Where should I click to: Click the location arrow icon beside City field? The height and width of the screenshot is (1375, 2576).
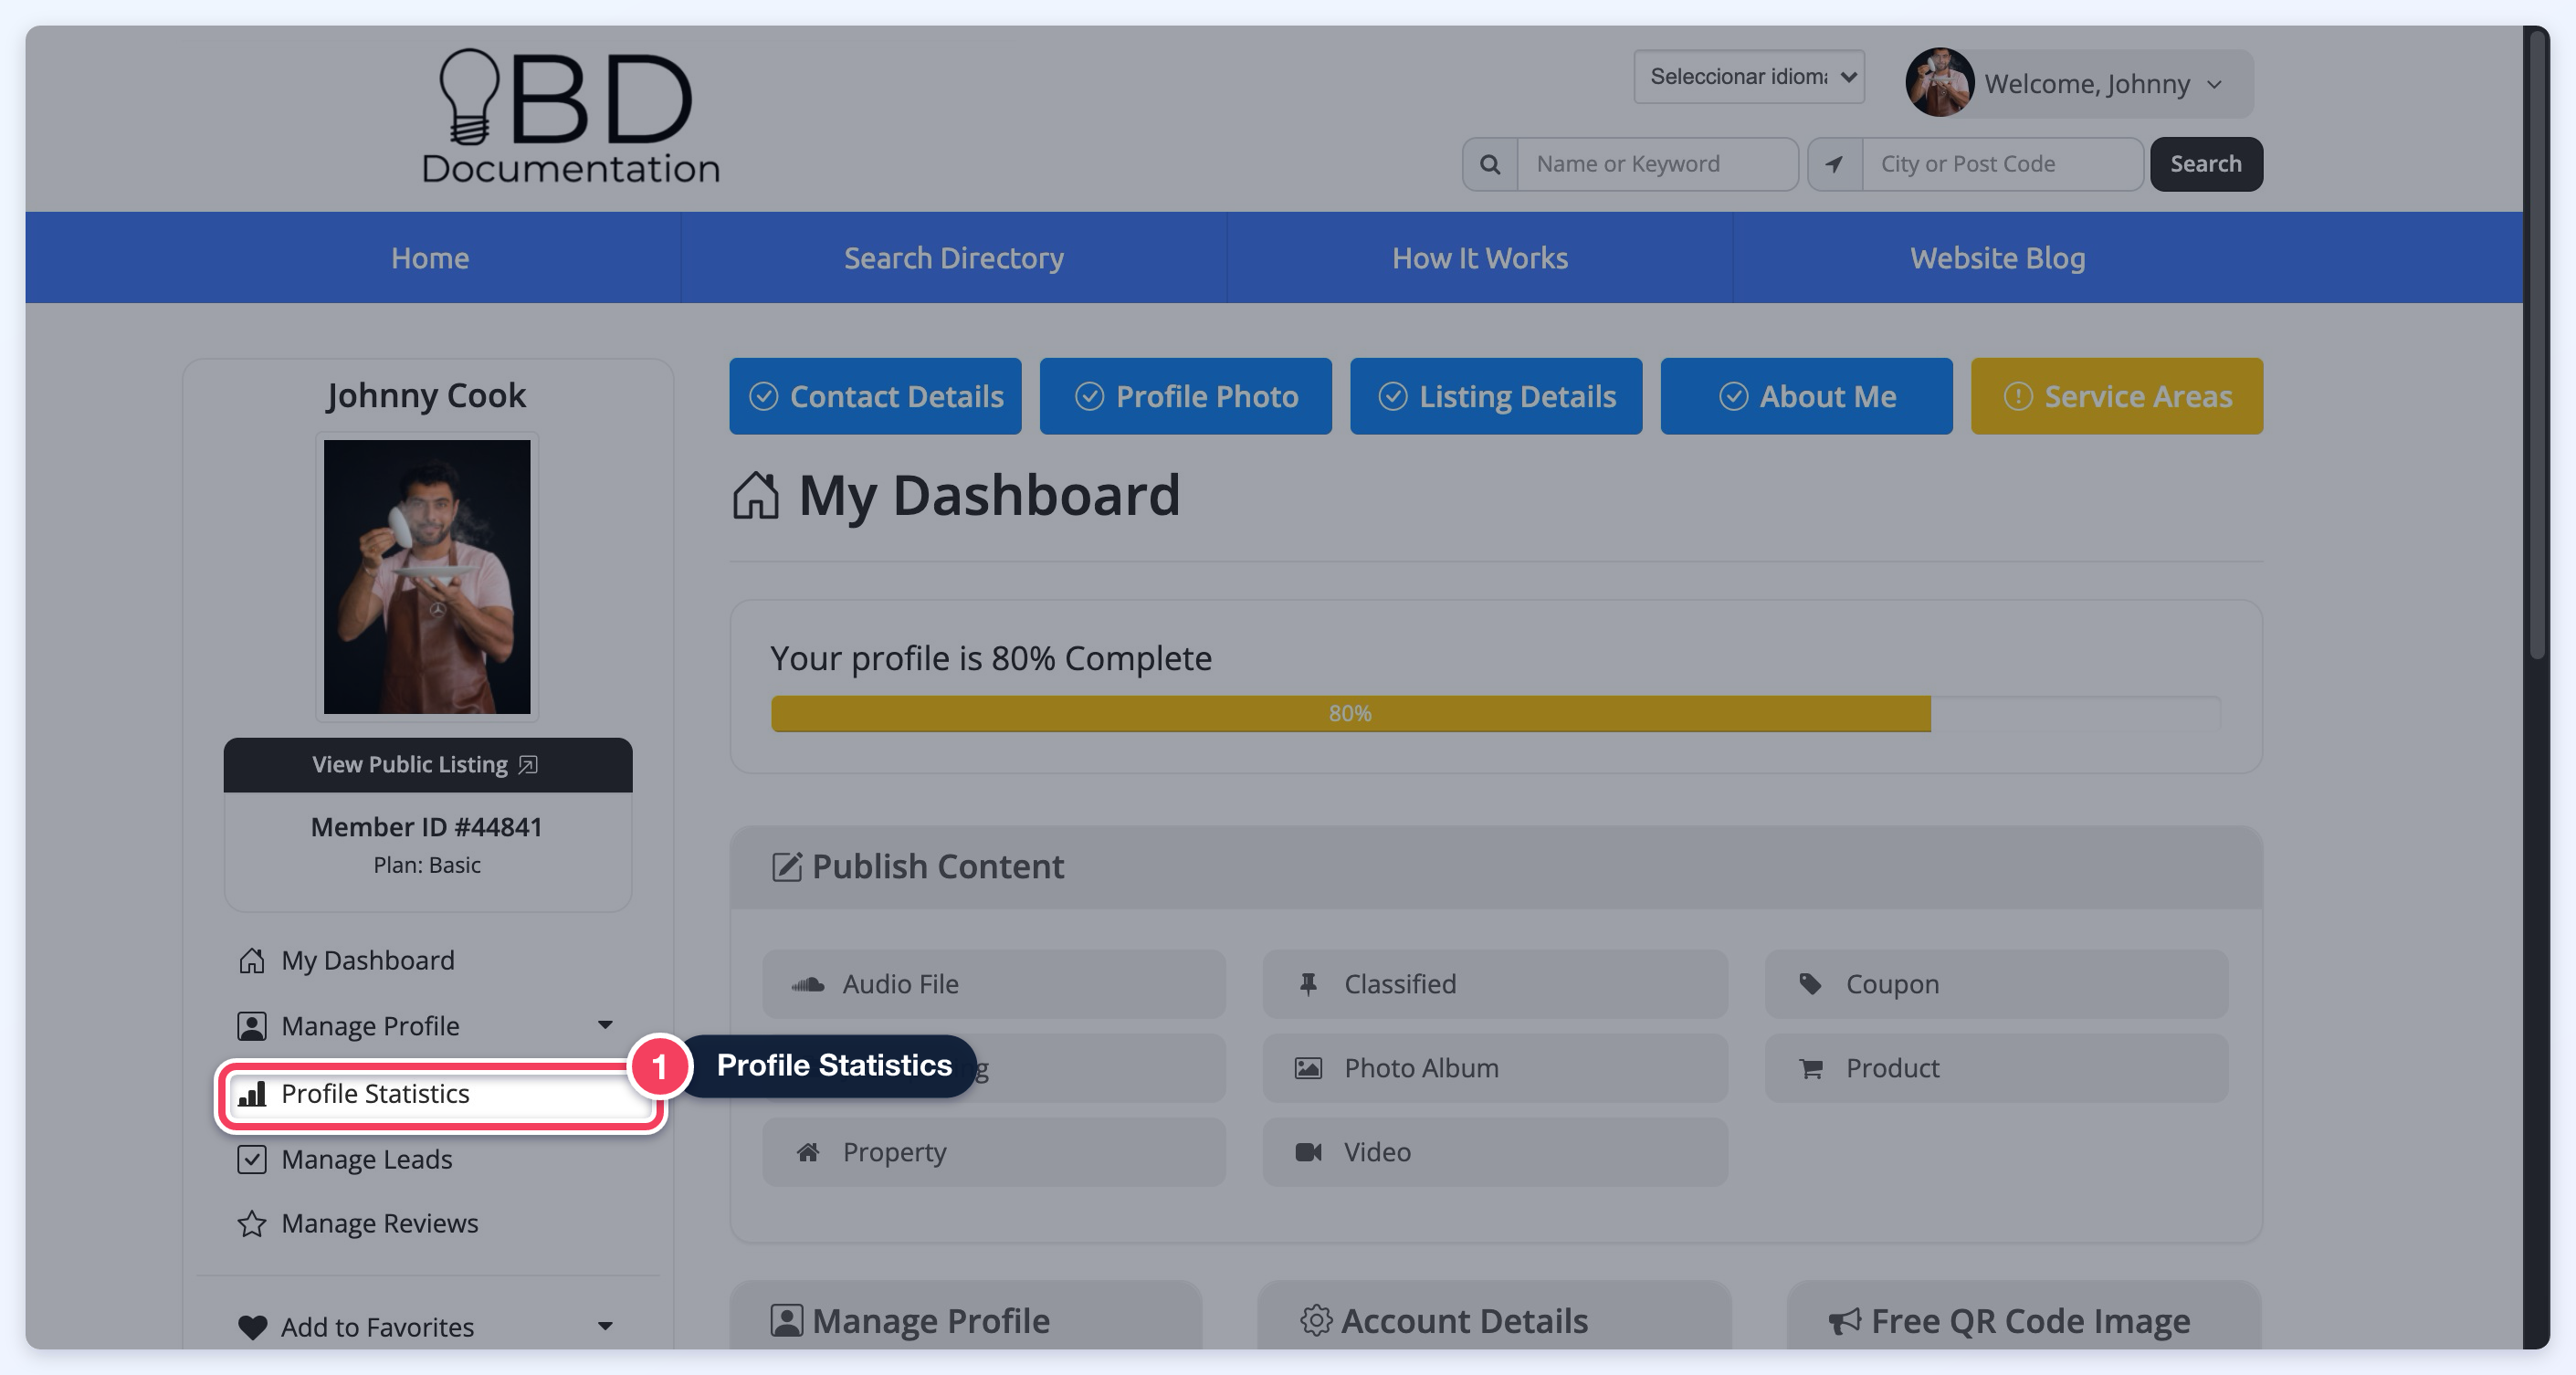(x=1835, y=164)
